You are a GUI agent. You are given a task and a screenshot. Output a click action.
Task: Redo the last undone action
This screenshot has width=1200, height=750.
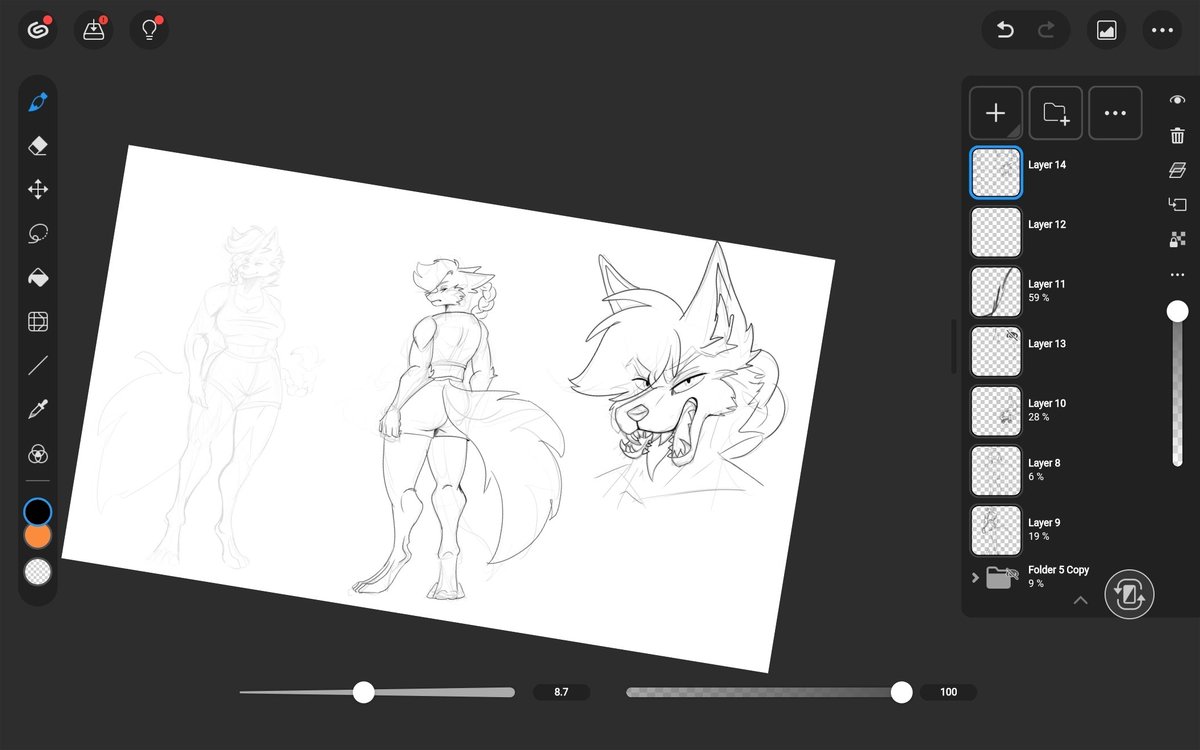1046,31
